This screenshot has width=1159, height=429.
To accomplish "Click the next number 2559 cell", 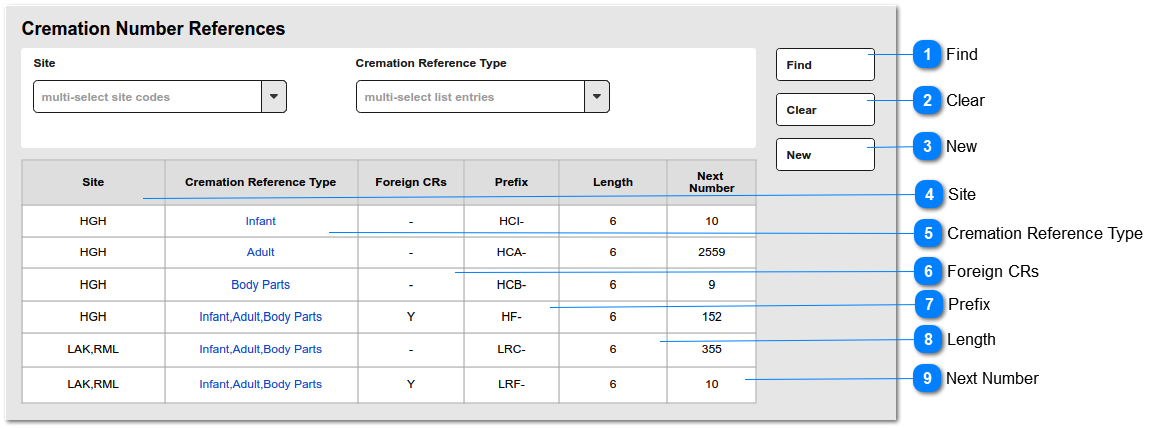I will [711, 252].
